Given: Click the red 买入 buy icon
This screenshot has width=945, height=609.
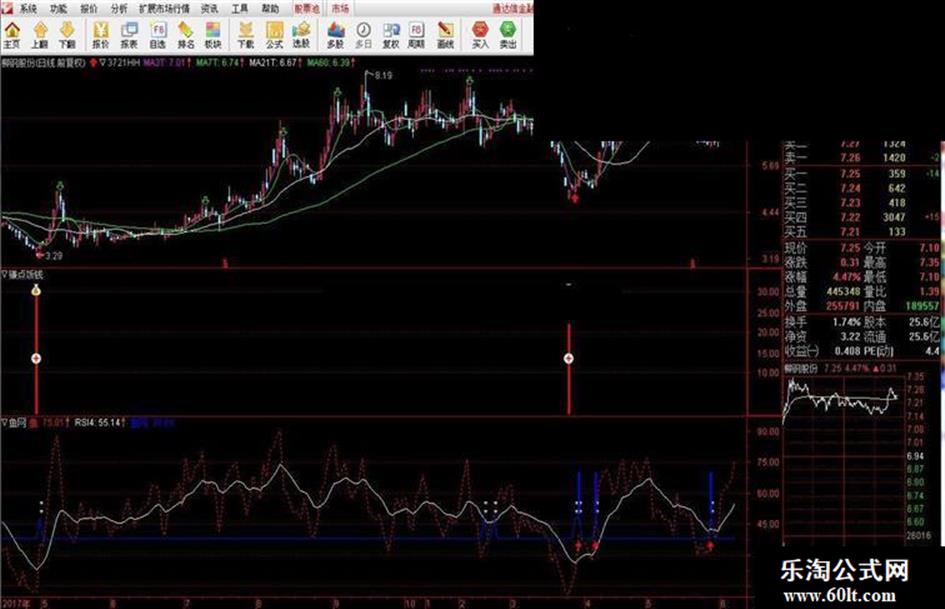Looking at the screenshot, I should pyautogui.click(x=480, y=35).
